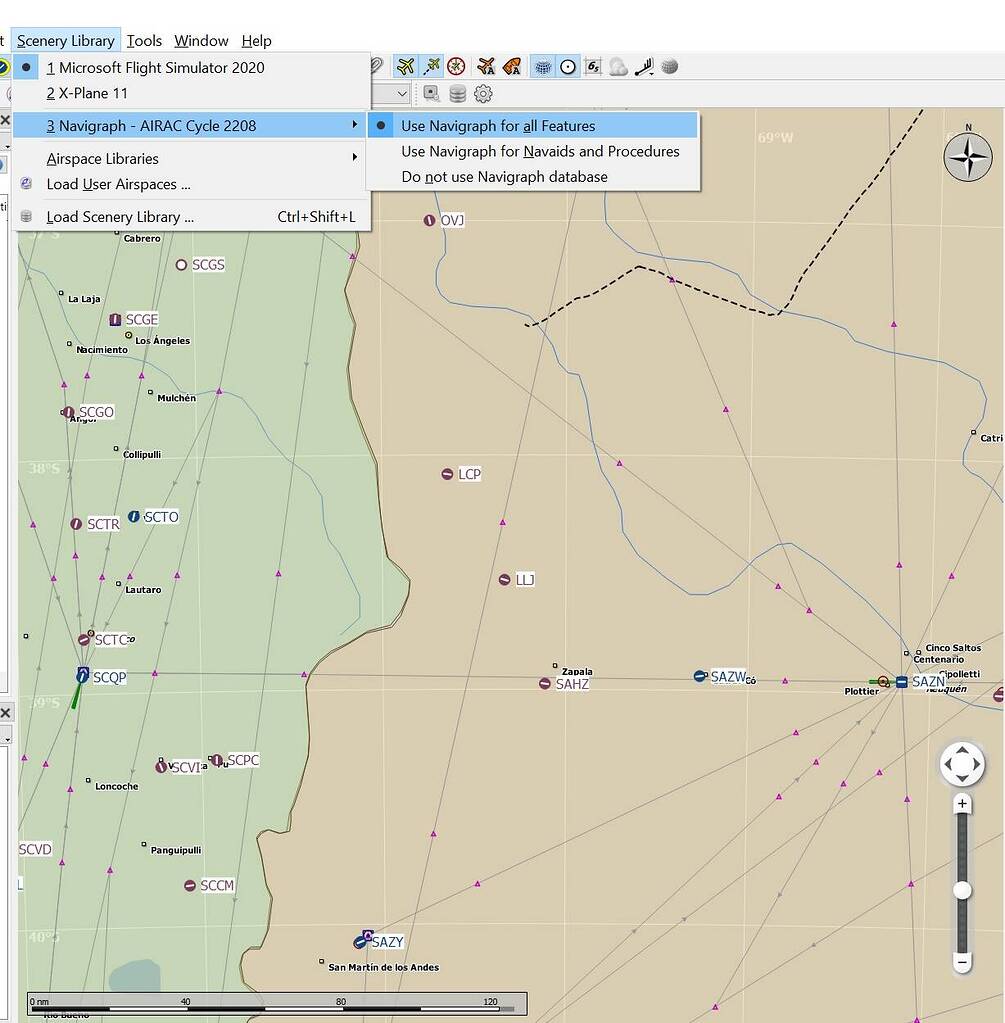Open the Tools menu
This screenshot has width=1005, height=1023.
pyautogui.click(x=144, y=41)
